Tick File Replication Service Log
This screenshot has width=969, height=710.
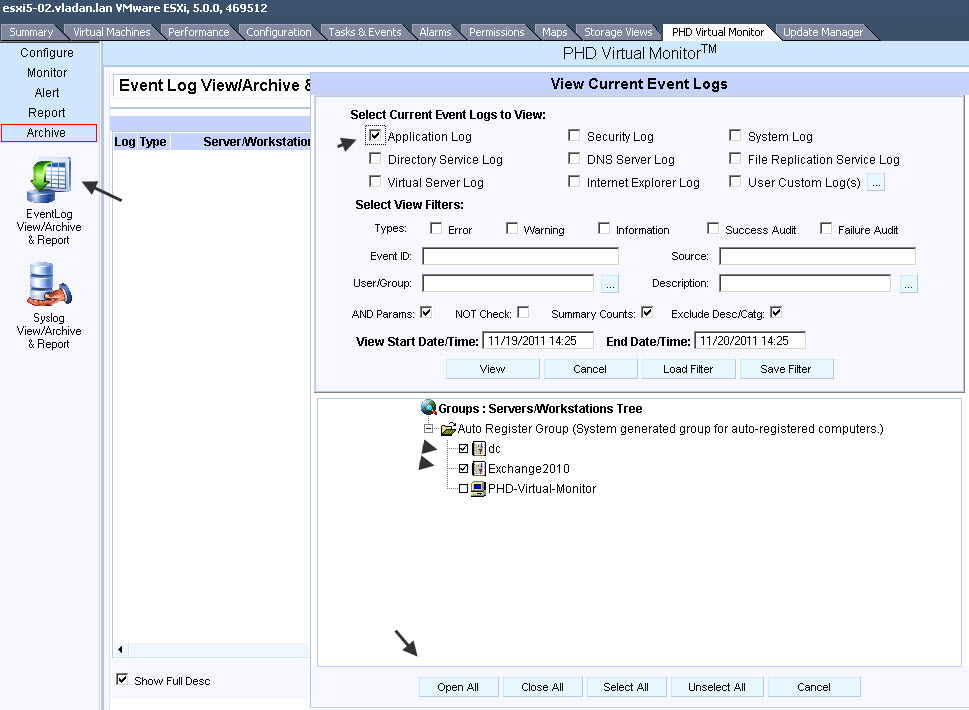pos(735,158)
